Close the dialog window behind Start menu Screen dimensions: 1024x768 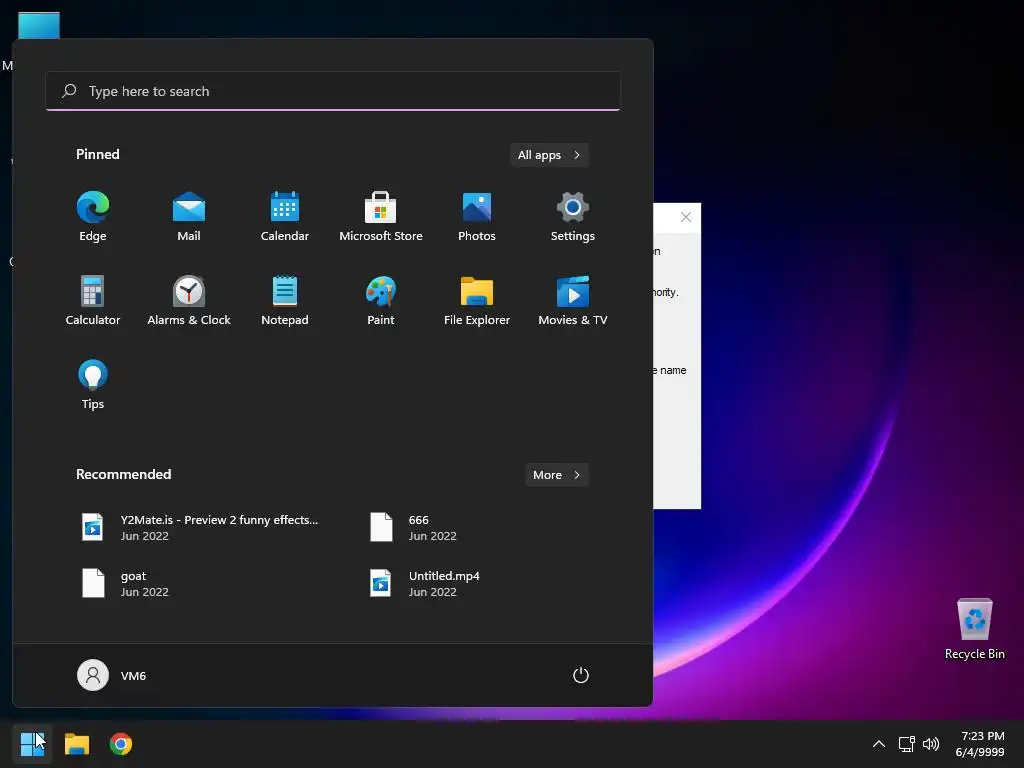(x=686, y=217)
